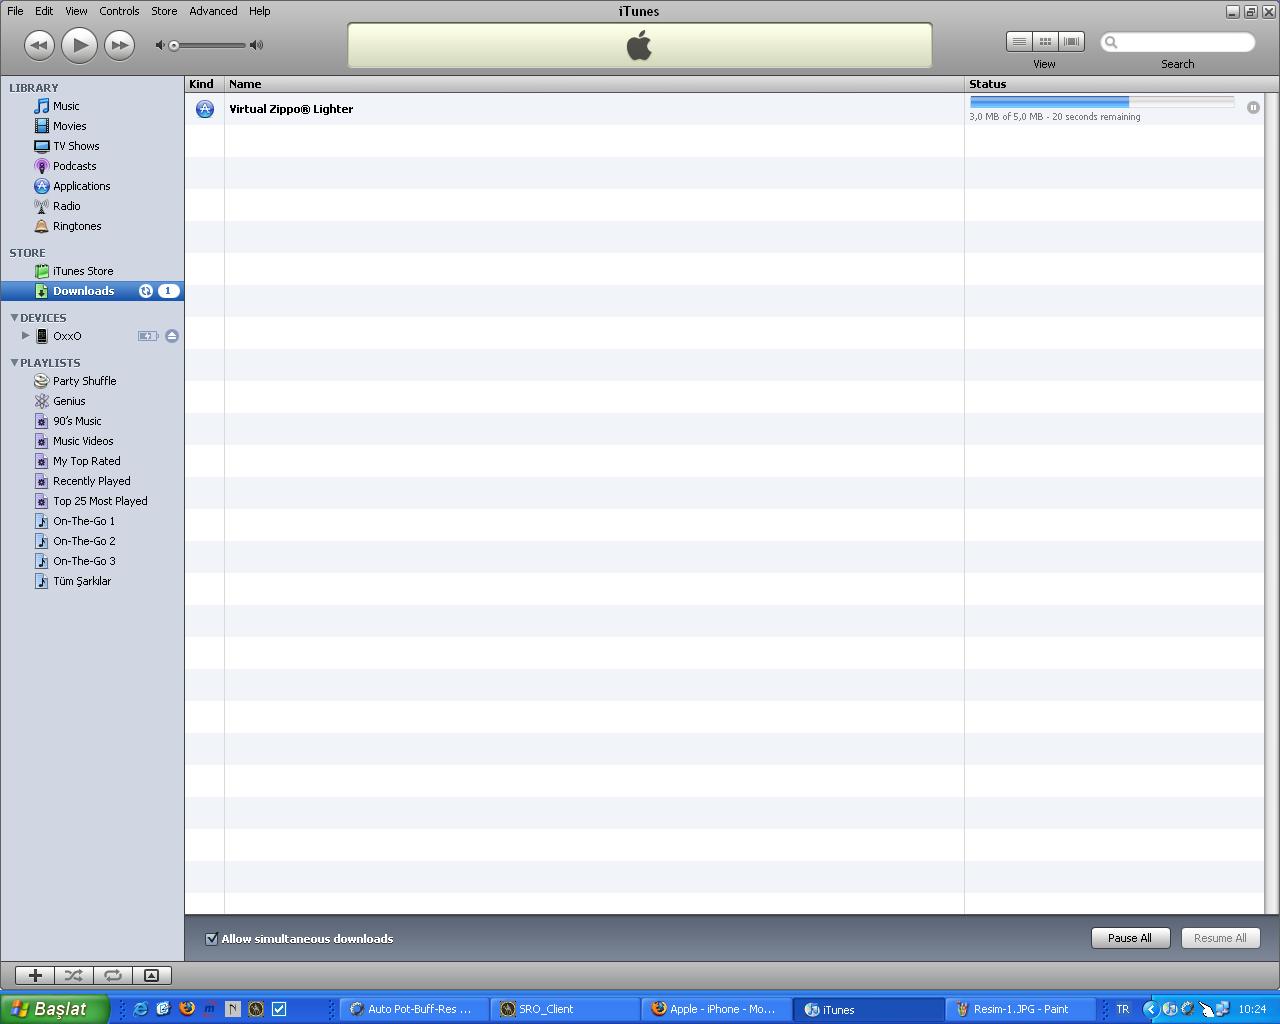
Task: Add a new playlist with plus button
Action: pyautogui.click(x=35, y=975)
